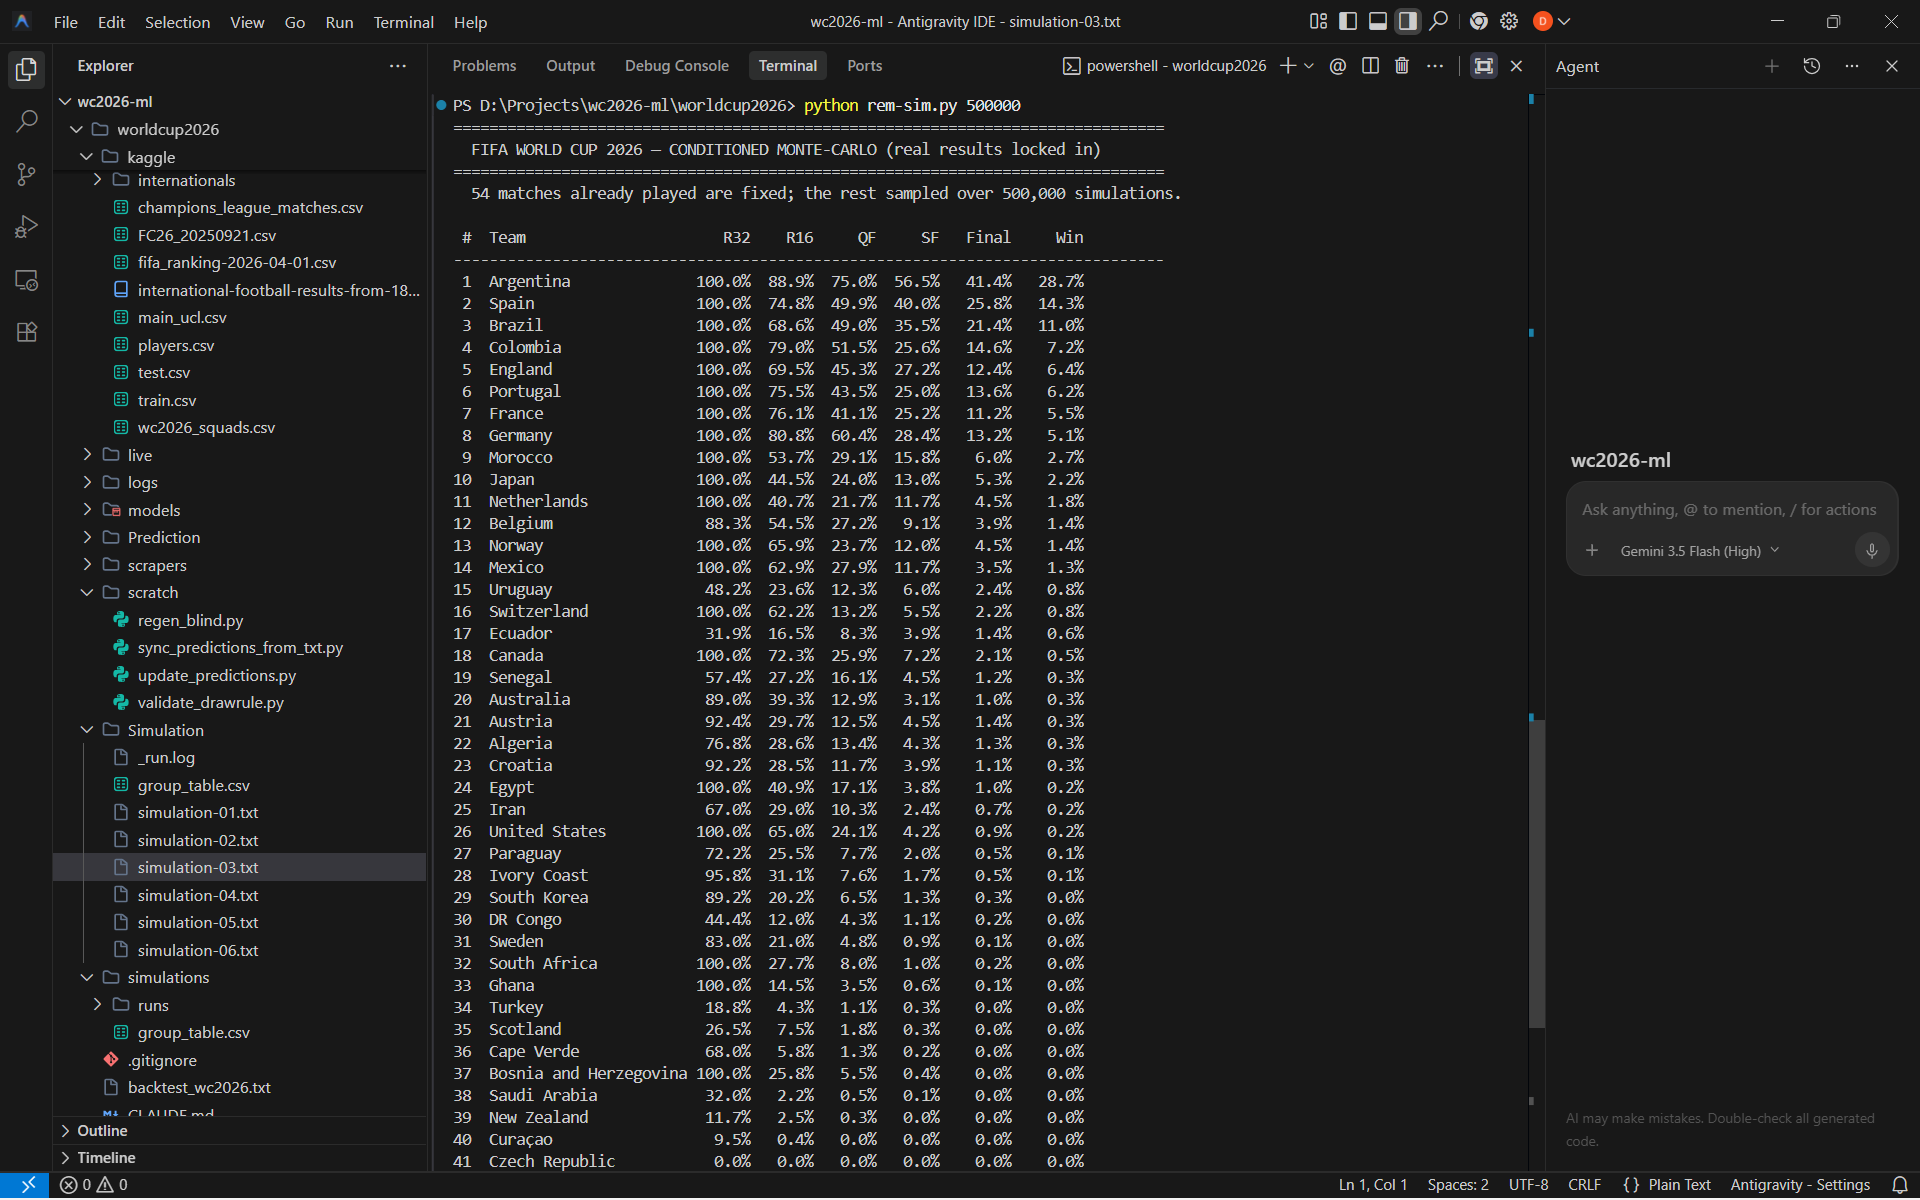
Task: Open Run and Debug view
Action: [x=27, y=227]
